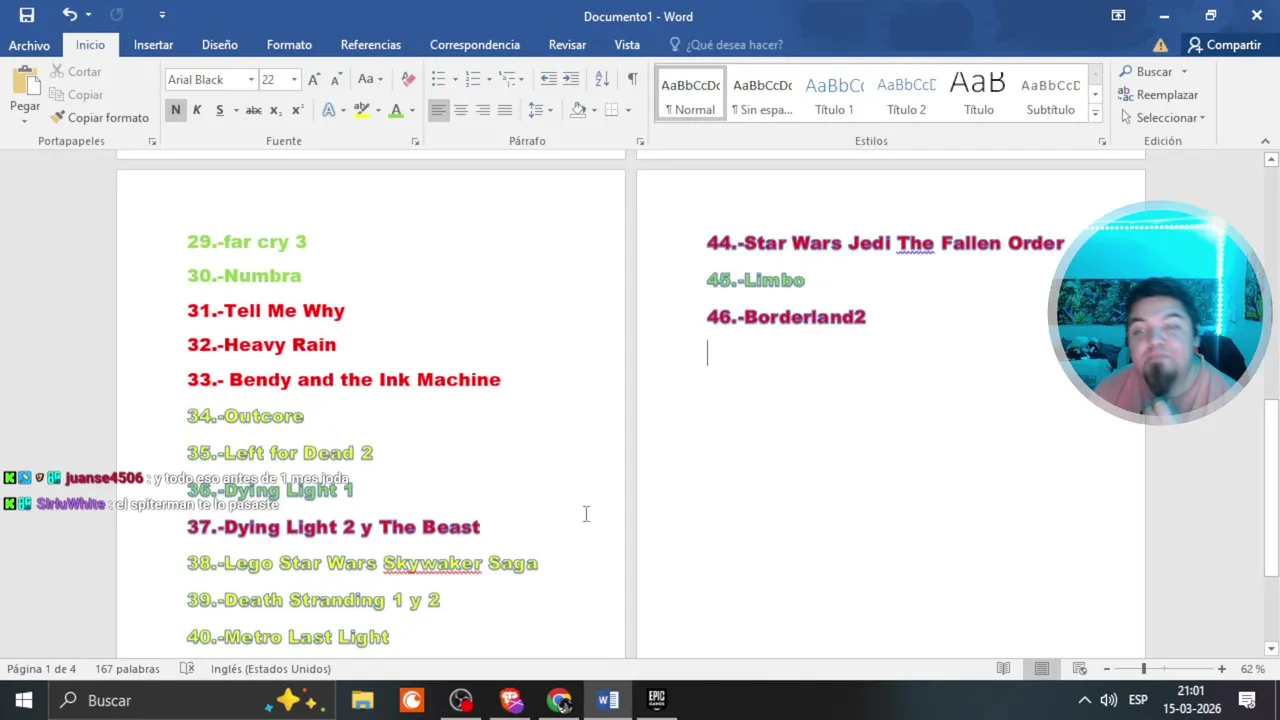The height and width of the screenshot is (720, 1280).
Task: Open the Buscar dropdown arrow in Edición
Action: point(1184,72)
